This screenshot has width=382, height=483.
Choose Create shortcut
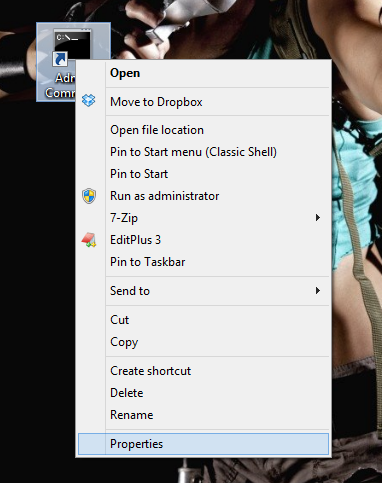203,371
